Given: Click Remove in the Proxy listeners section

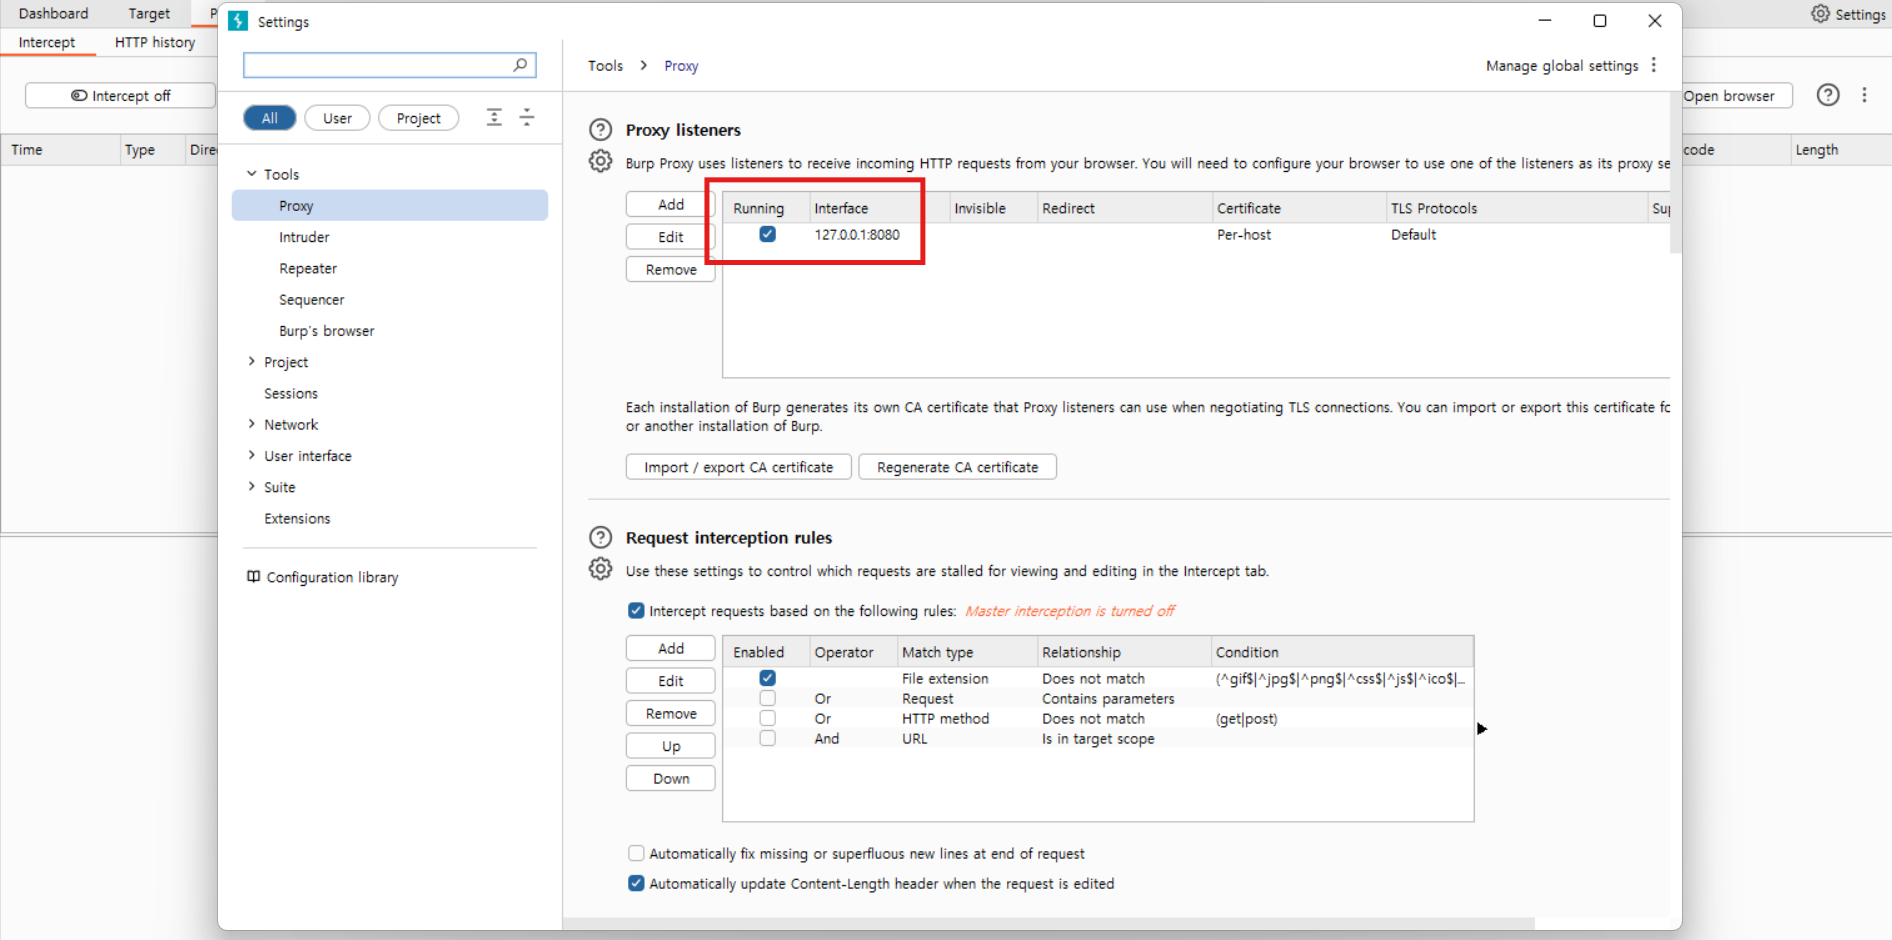Looking at the screenshot, I should [671, 269].
